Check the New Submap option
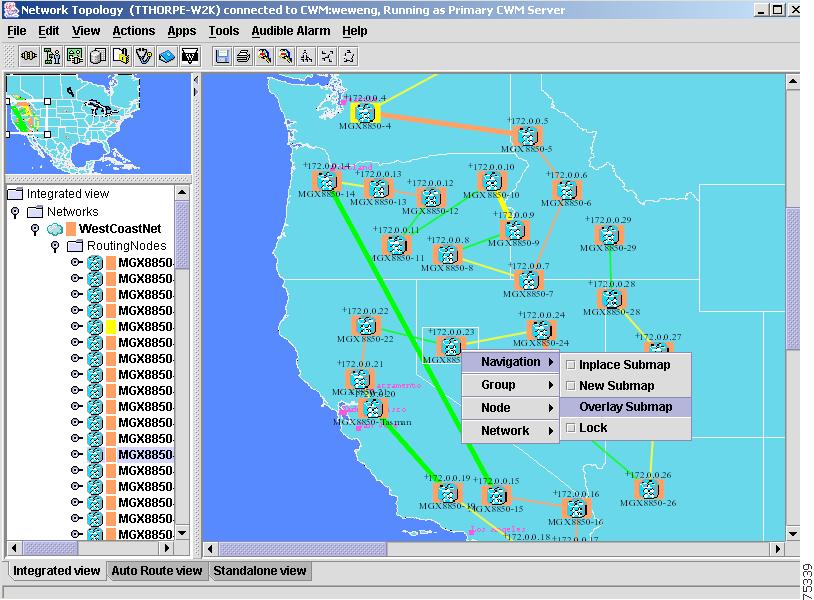 point(626,386)
